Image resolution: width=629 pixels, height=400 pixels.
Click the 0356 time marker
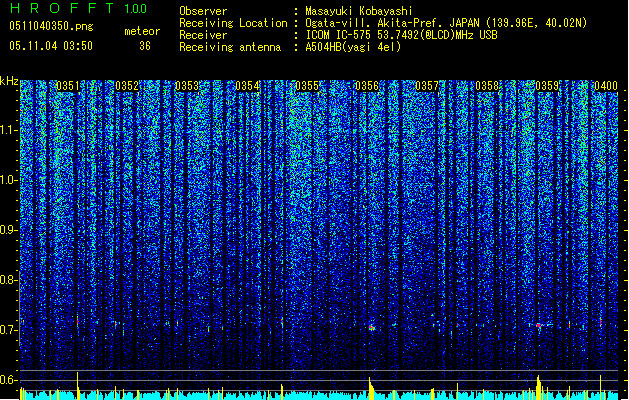367,86
